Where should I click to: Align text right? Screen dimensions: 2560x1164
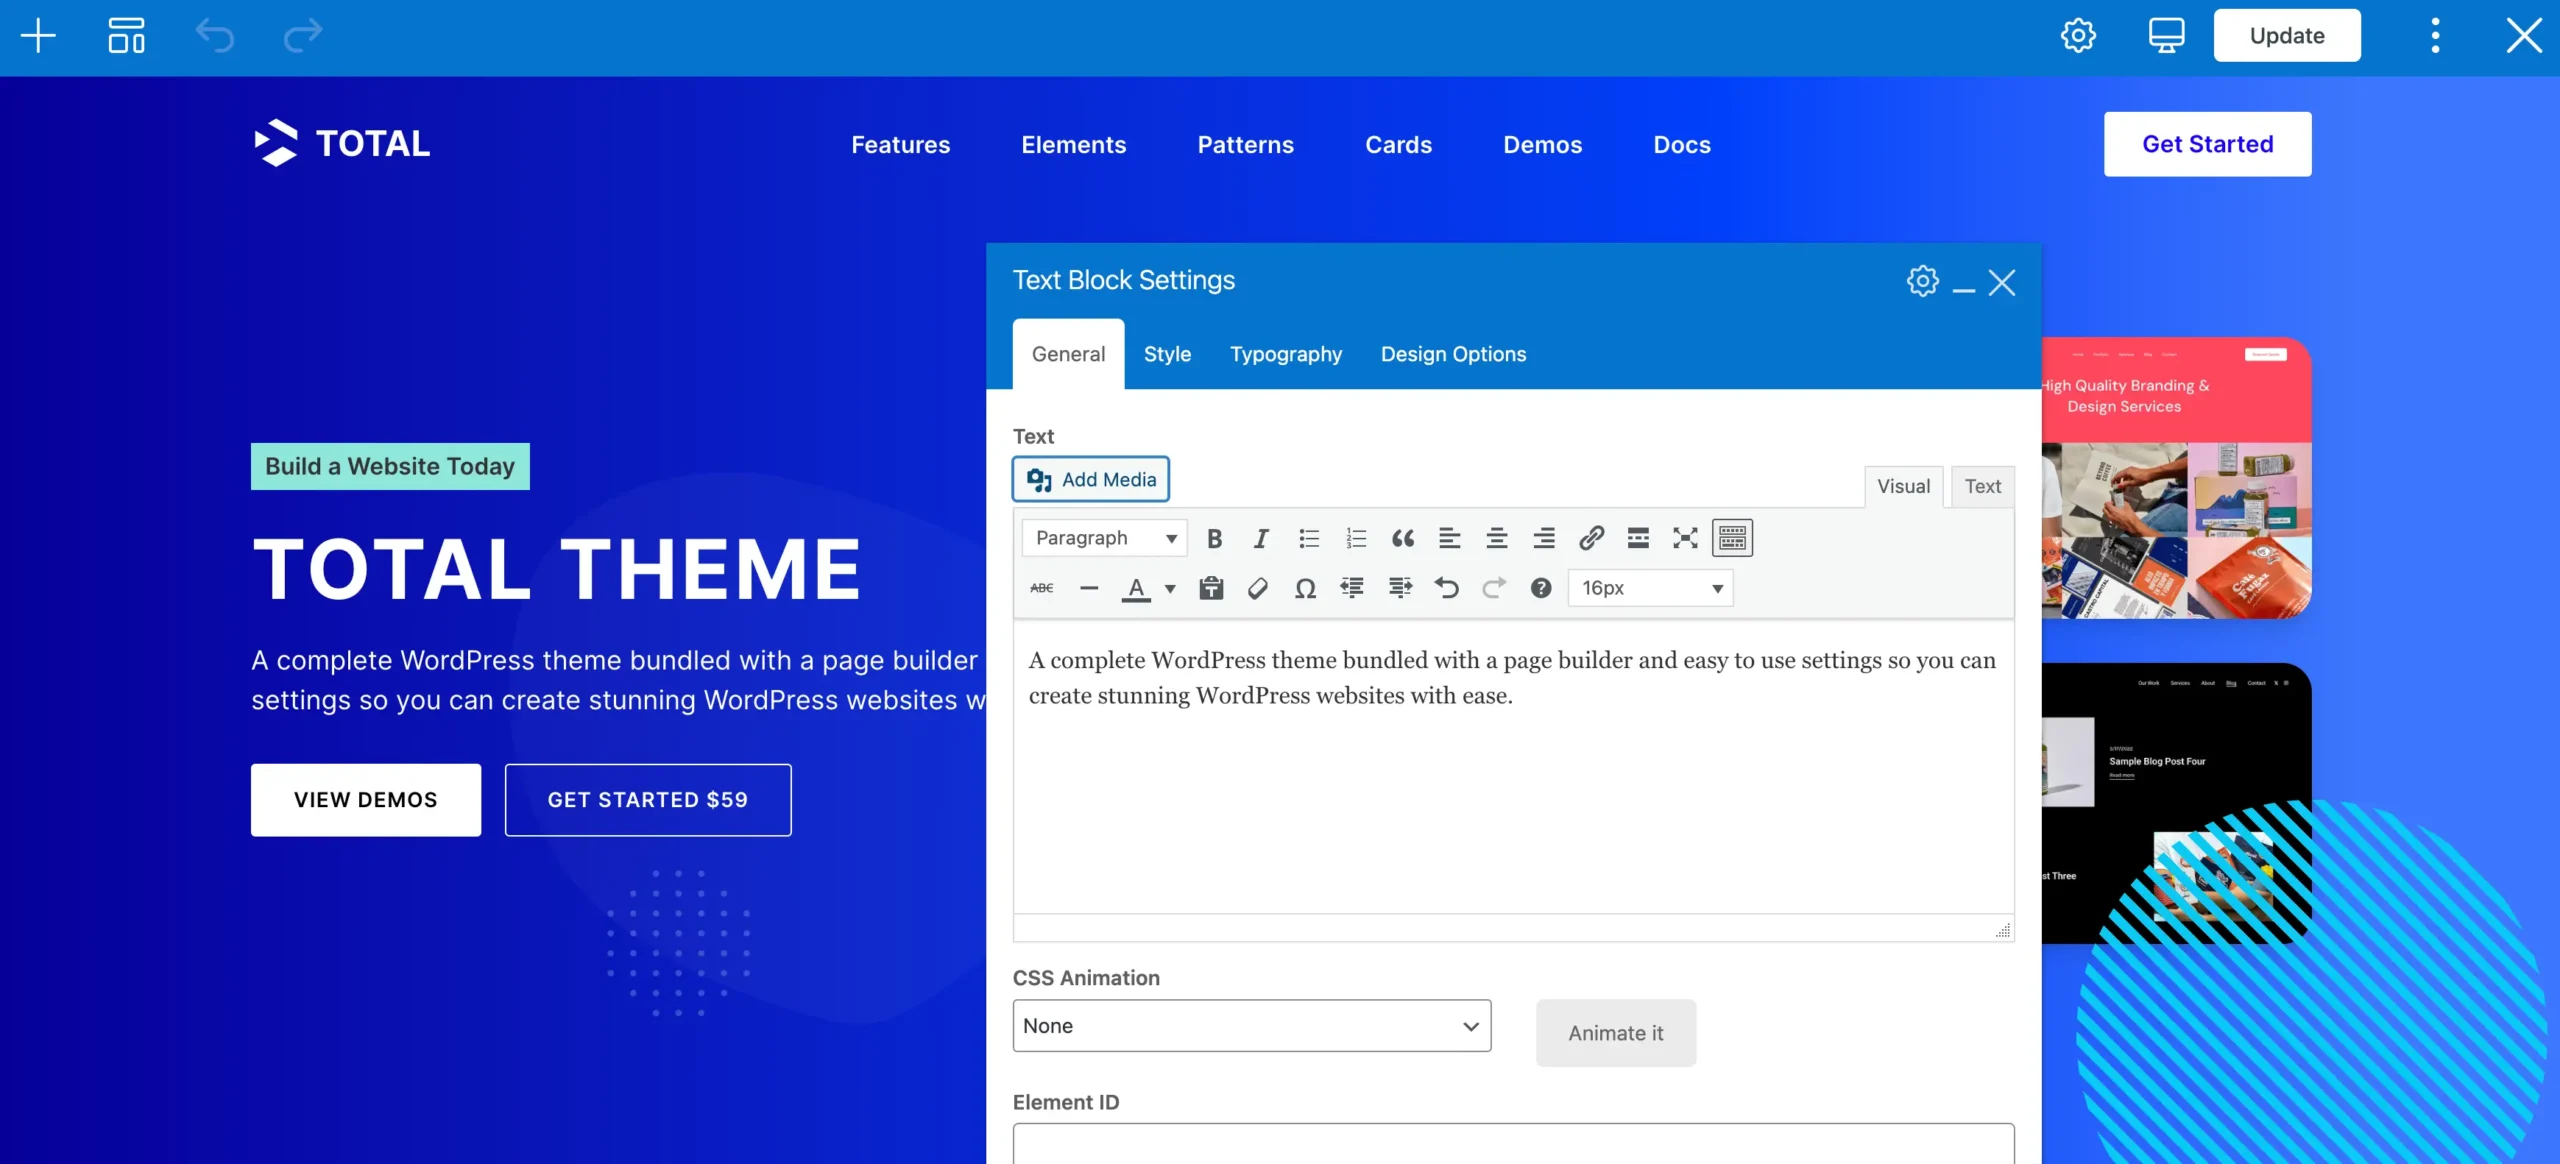(x=1544, y=539)
